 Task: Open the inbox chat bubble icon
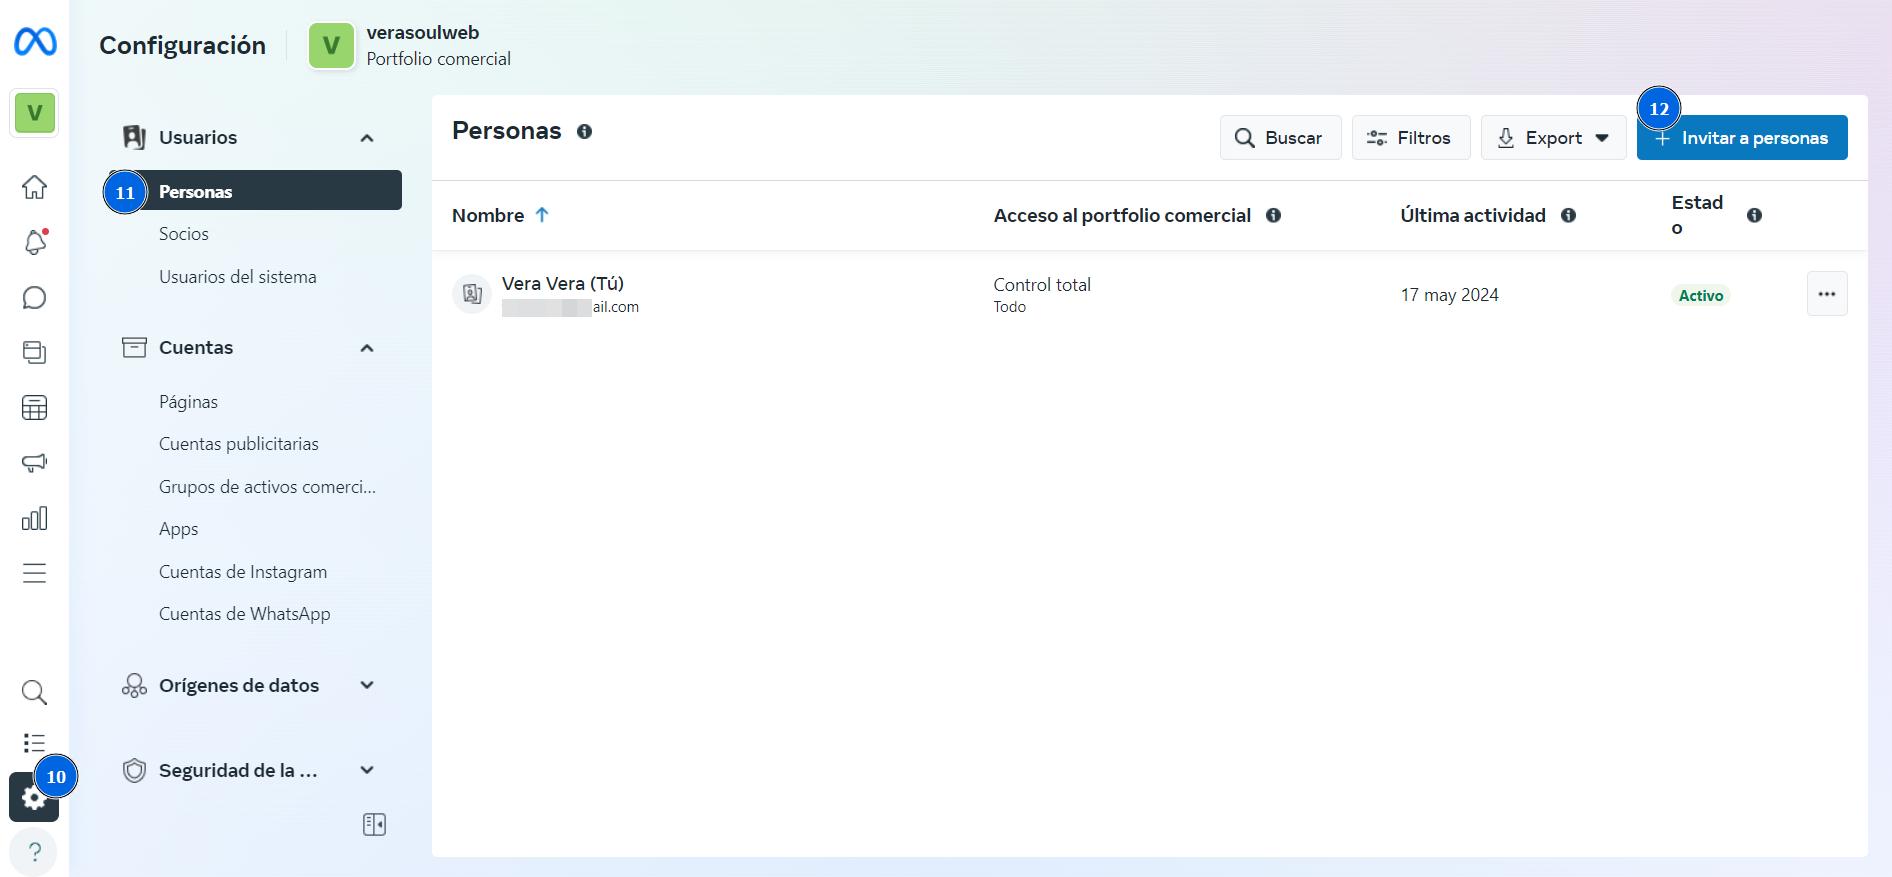35,298
